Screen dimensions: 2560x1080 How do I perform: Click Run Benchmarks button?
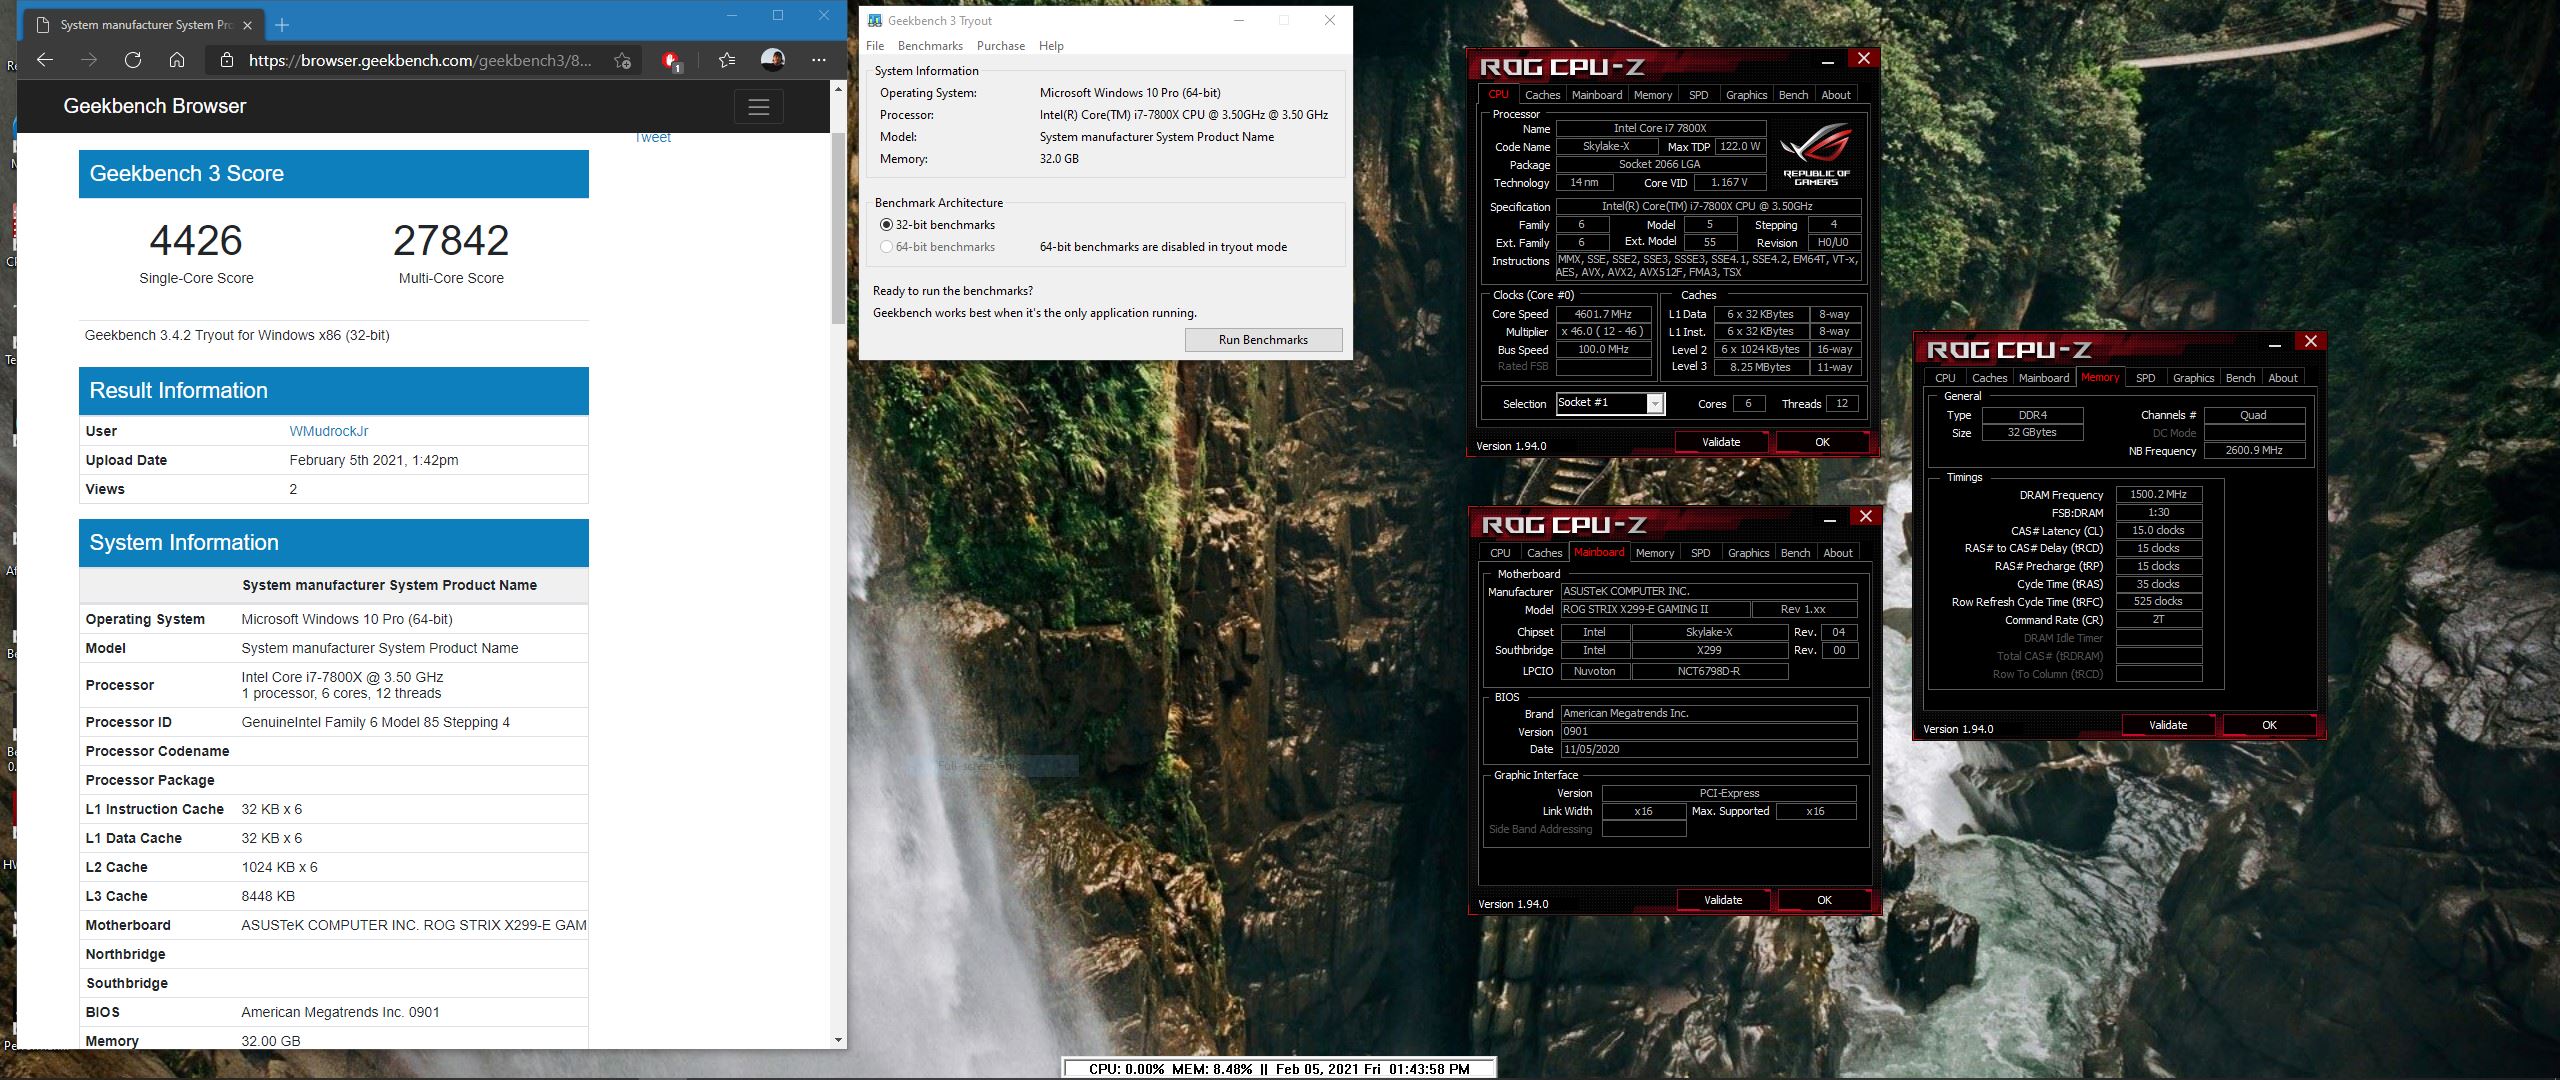tap(1263, 340)
